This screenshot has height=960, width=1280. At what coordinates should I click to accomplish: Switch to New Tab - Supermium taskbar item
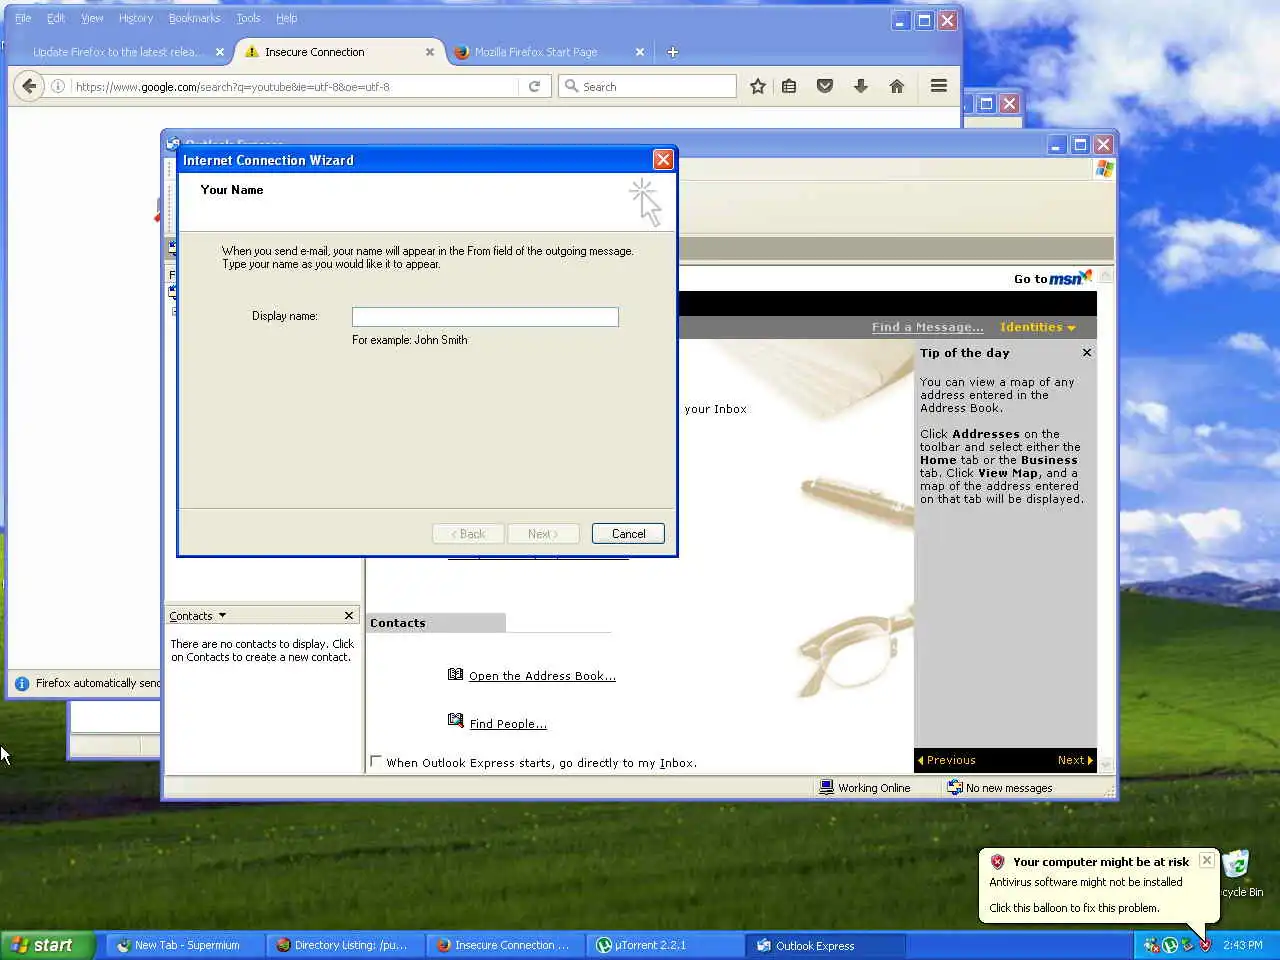tap(186, 945)
